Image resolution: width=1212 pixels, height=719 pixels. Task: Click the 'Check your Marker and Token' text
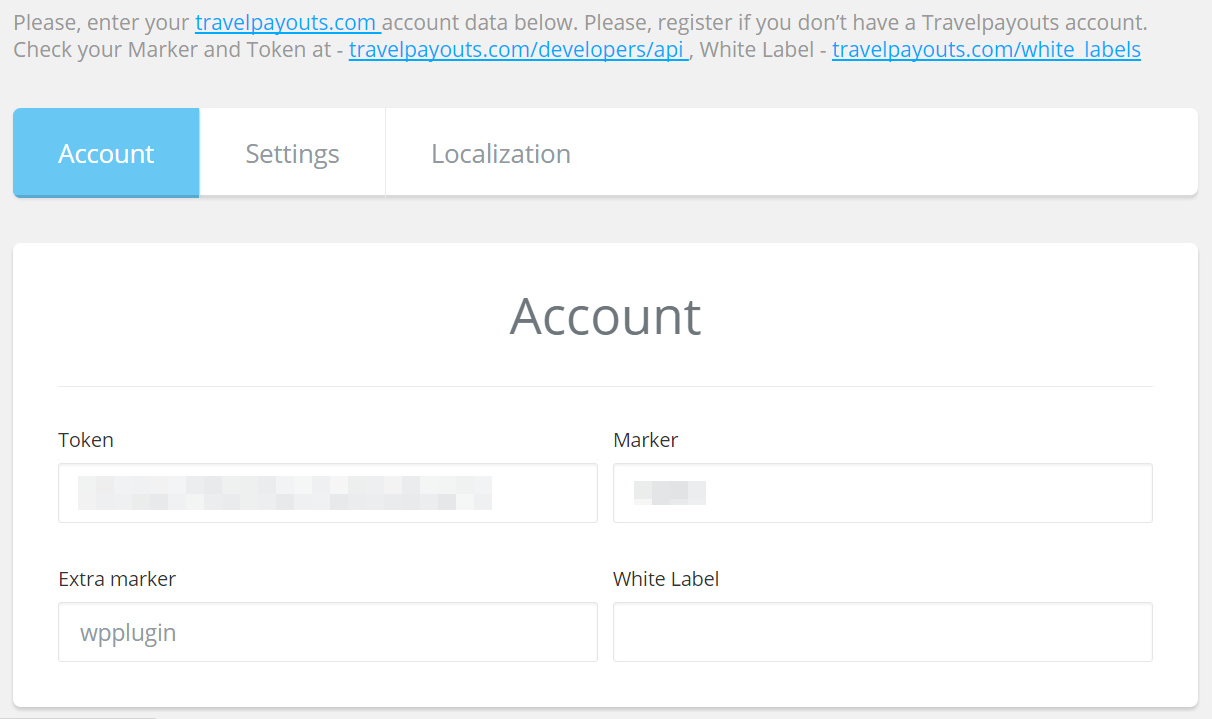click(170, 49)
